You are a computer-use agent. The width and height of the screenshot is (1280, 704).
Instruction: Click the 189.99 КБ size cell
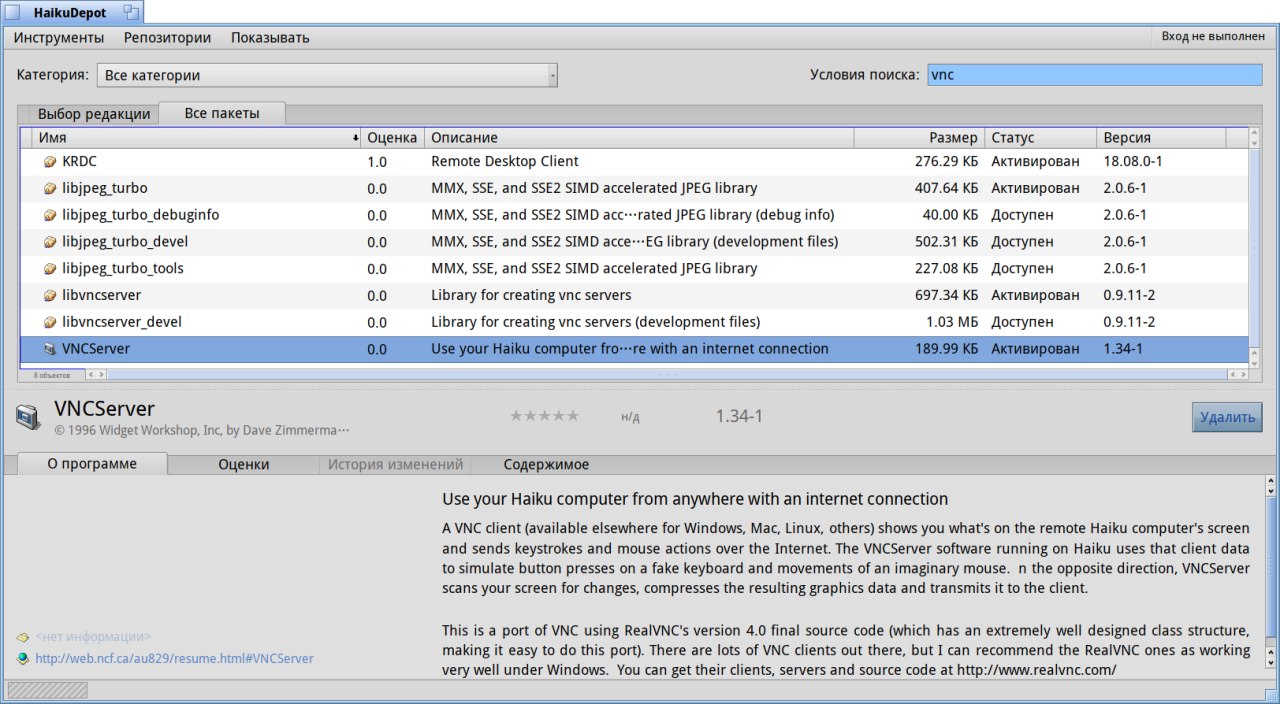point(946,349)
